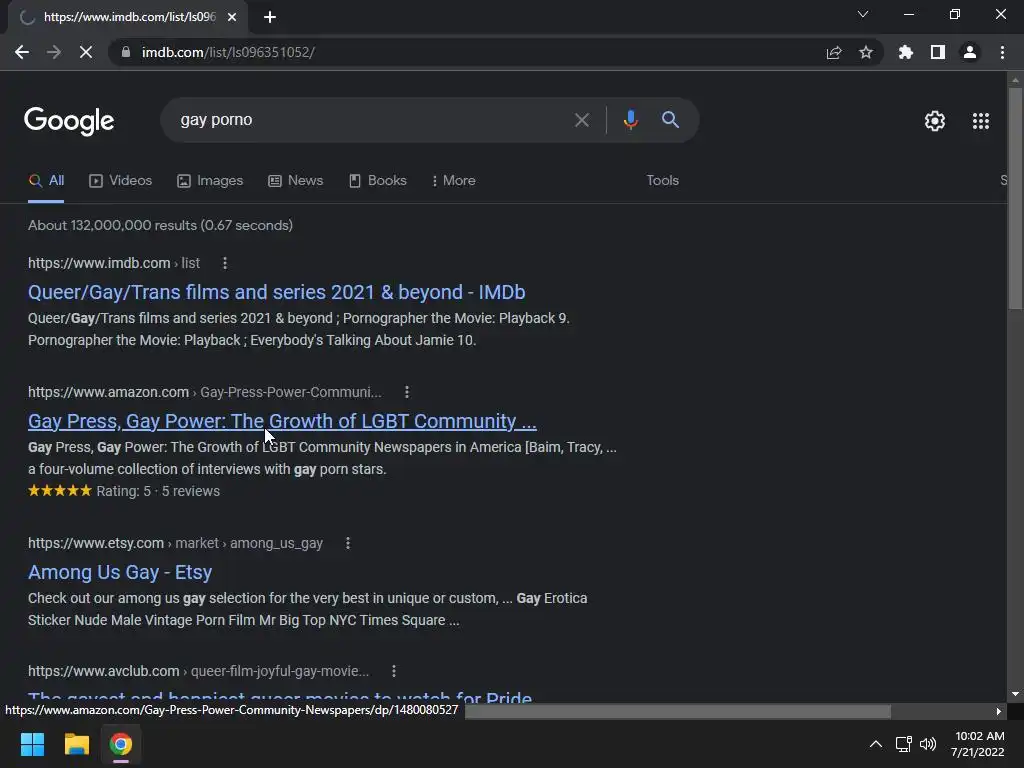
Task: Open the Windows Start menu
Action: click(32, 744)
